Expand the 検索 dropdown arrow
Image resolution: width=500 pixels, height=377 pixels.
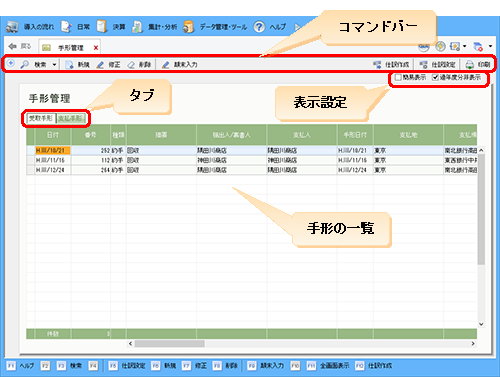click(54, 65)
